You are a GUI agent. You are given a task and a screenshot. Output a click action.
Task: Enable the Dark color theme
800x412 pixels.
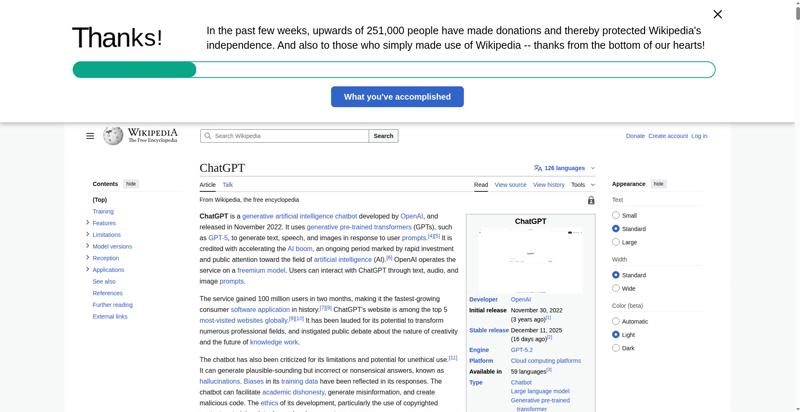pos(616,348)
